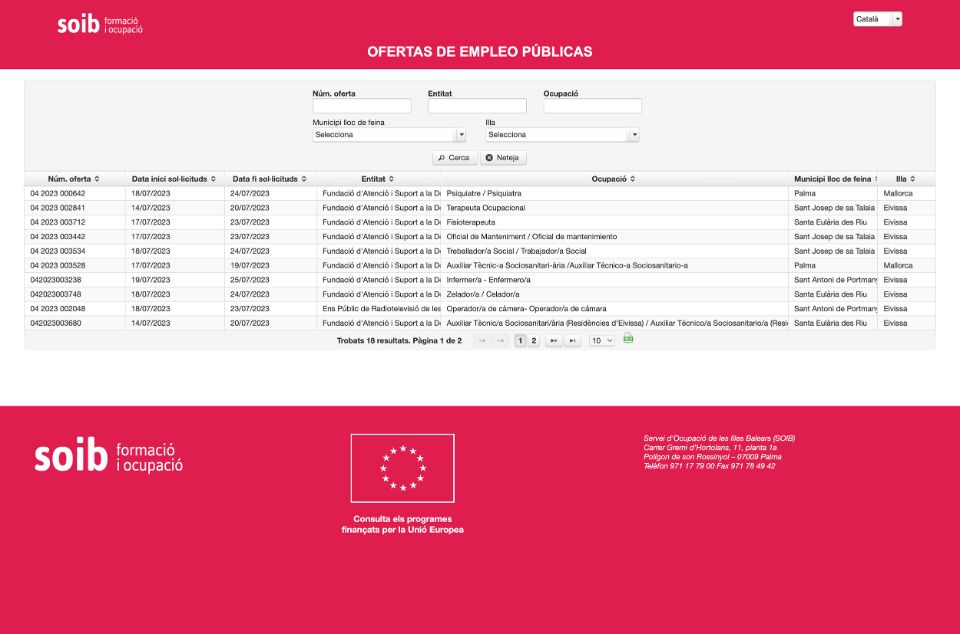Sort by Municipi lloc de feina column
This screenshot has width=960, height=634.
coord(833,179)
